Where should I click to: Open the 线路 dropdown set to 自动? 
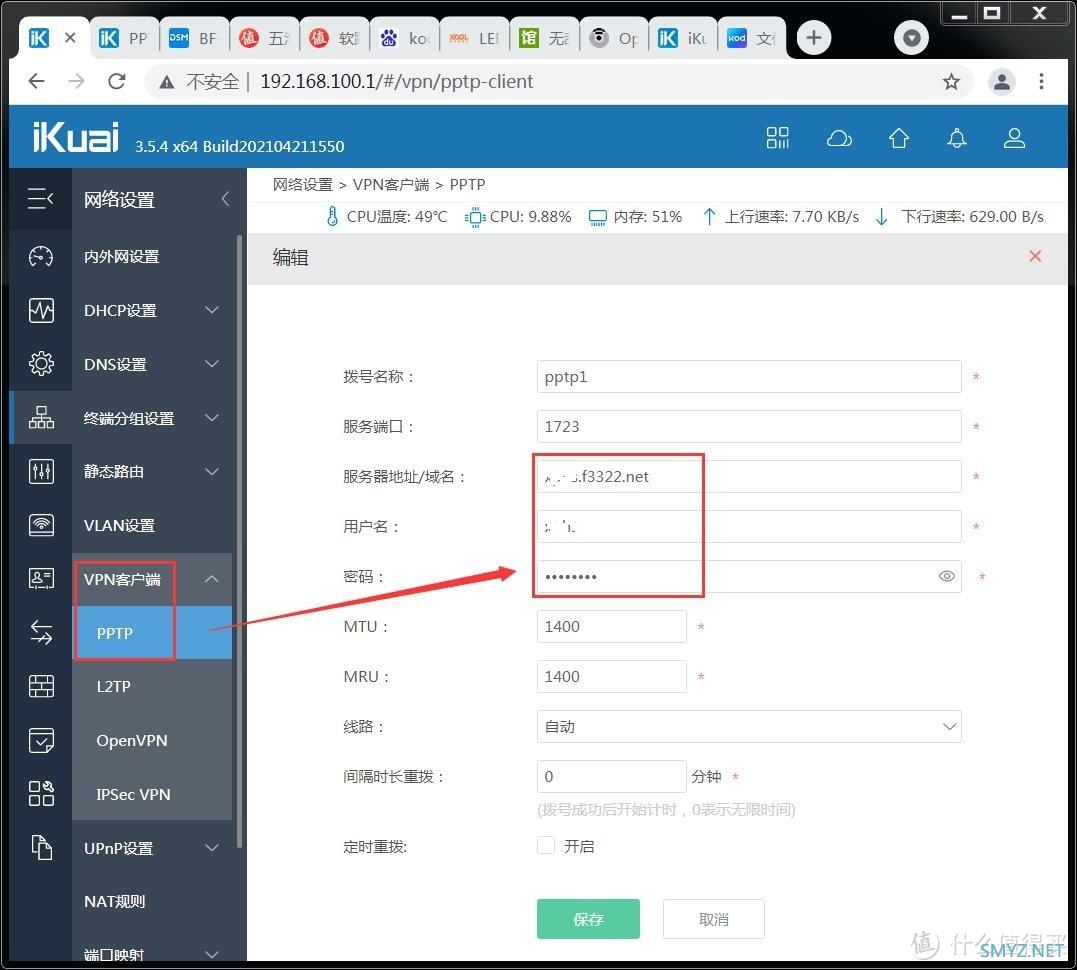point(749,726)
